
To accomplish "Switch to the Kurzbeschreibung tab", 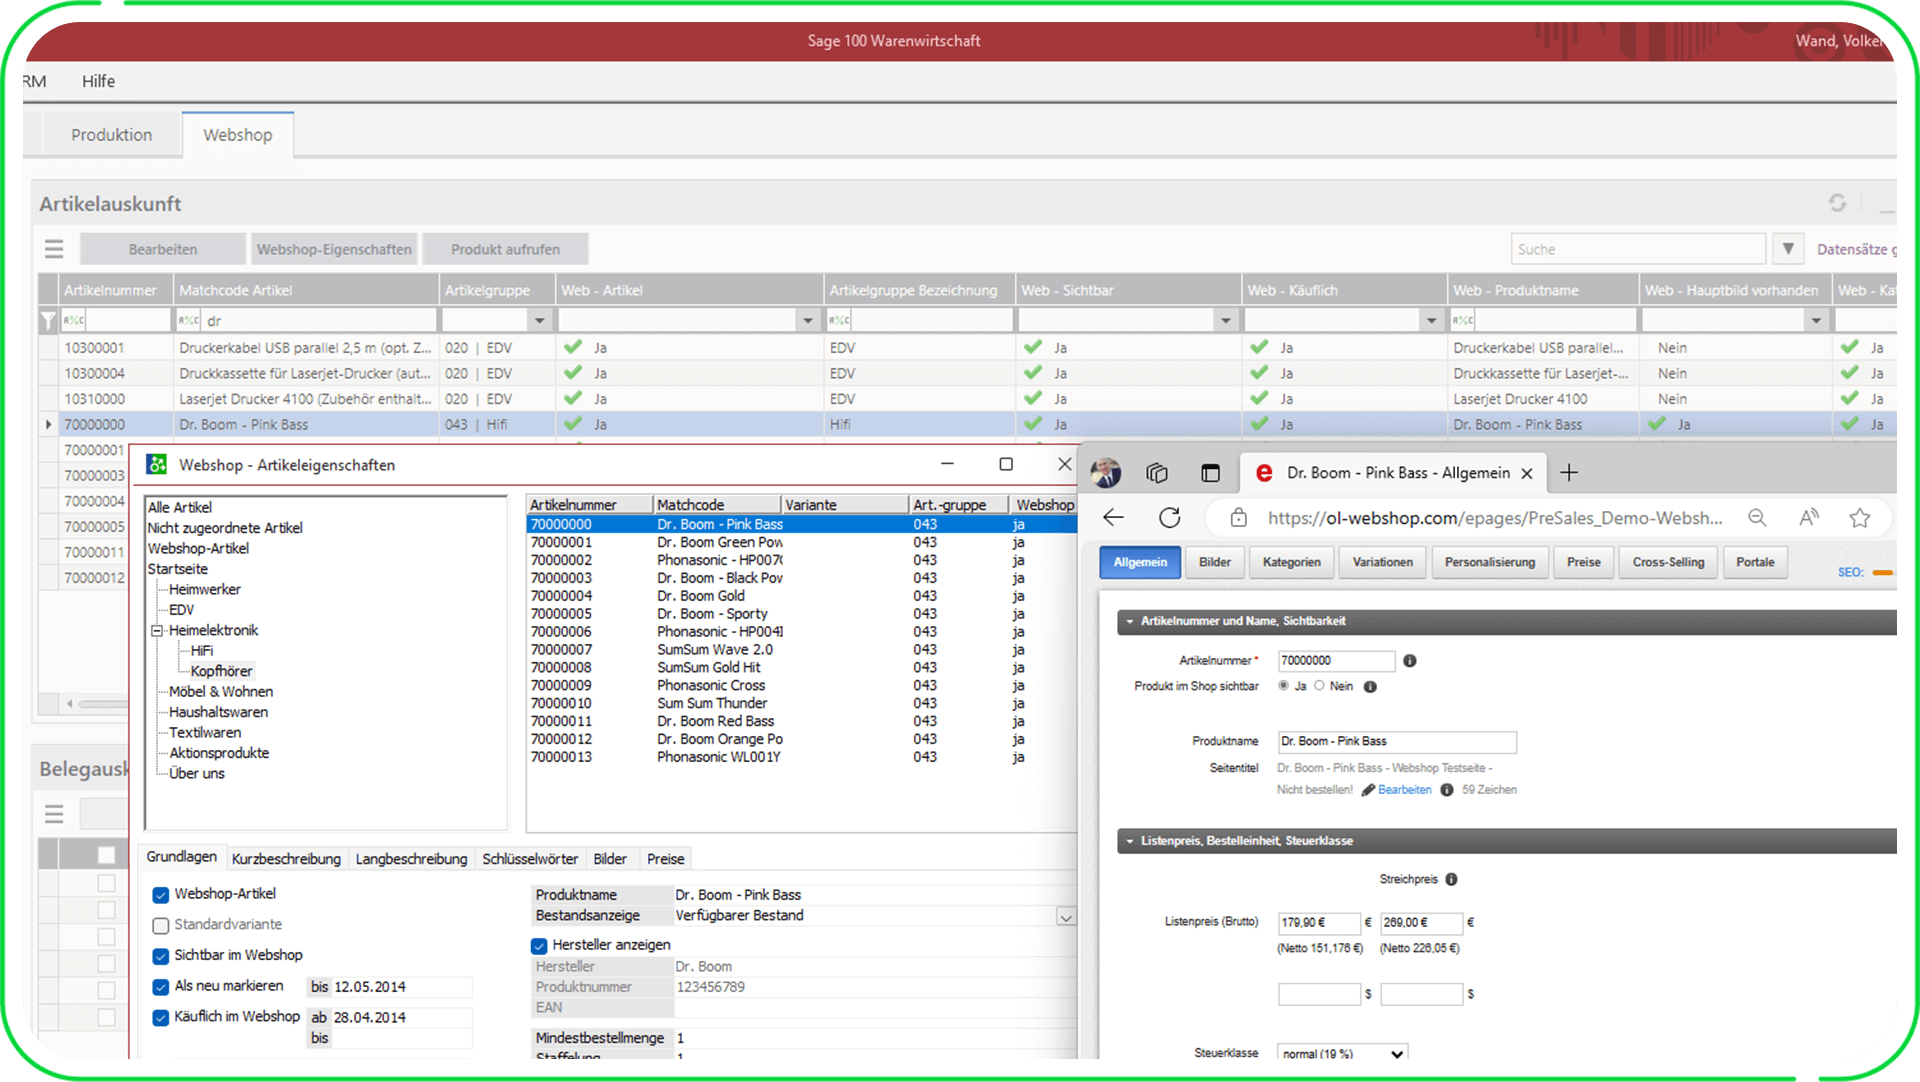I will (286, 859).
